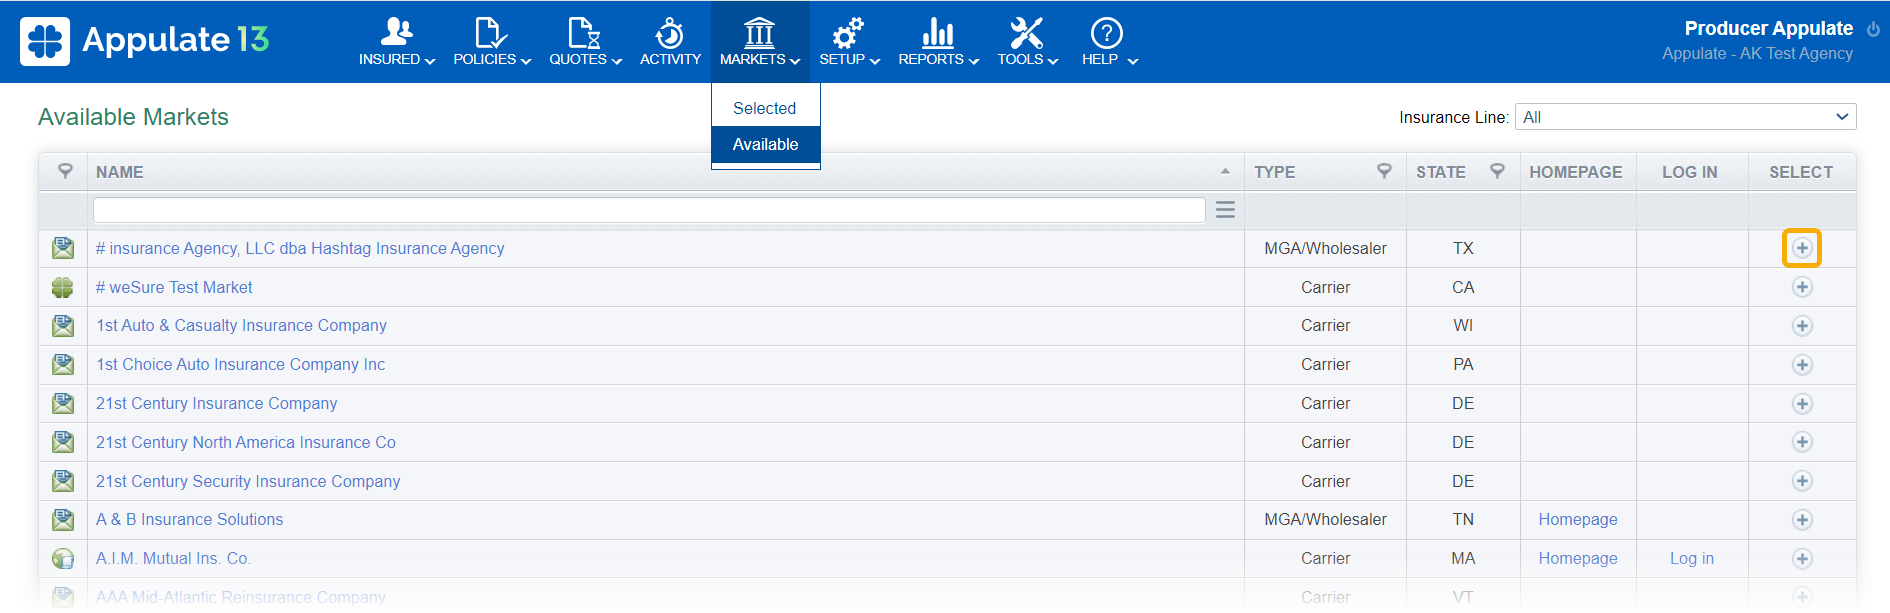Expand the Reports menu
The height and width of the screenshot is (613, 1890).
(x=937, y=42)
